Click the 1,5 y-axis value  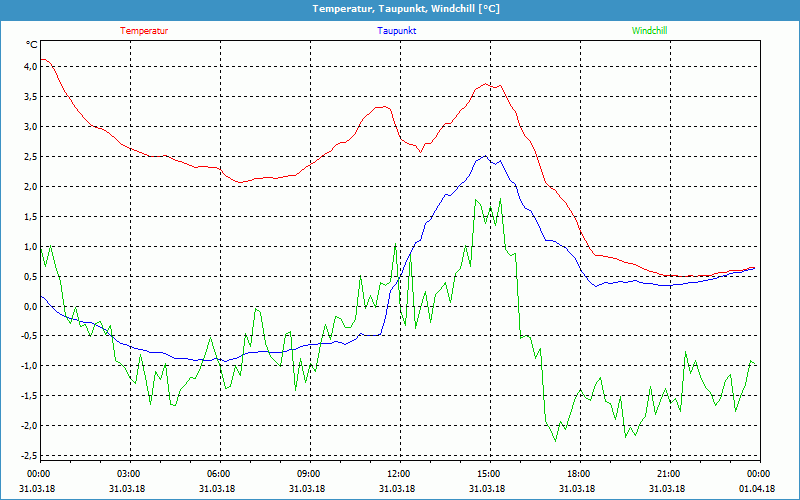[x=31, y=216]
